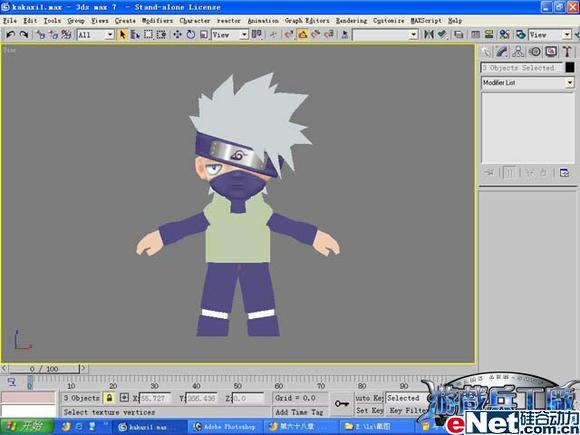Open the Modifiers menu

158,21
